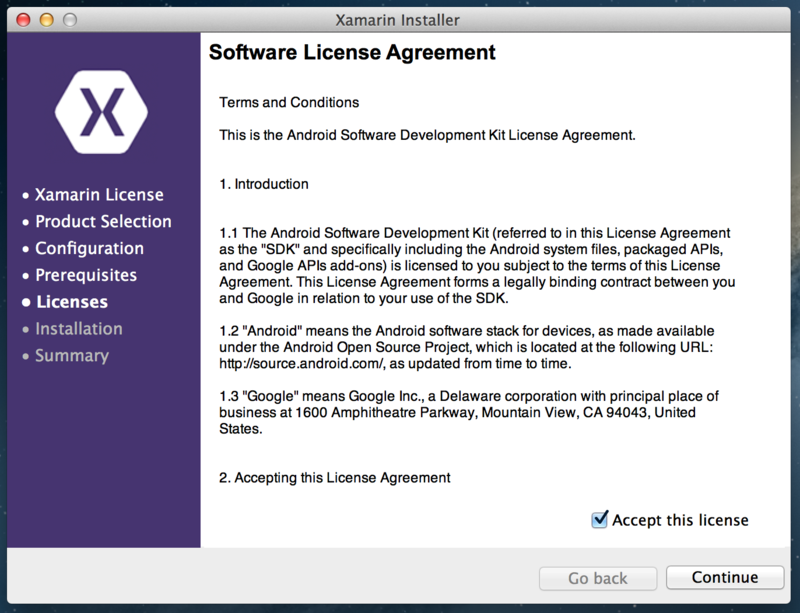Viewport: 800px width, 613px height.
Task: Click the 'Accept this license' label text
Action: click(680, 520)
